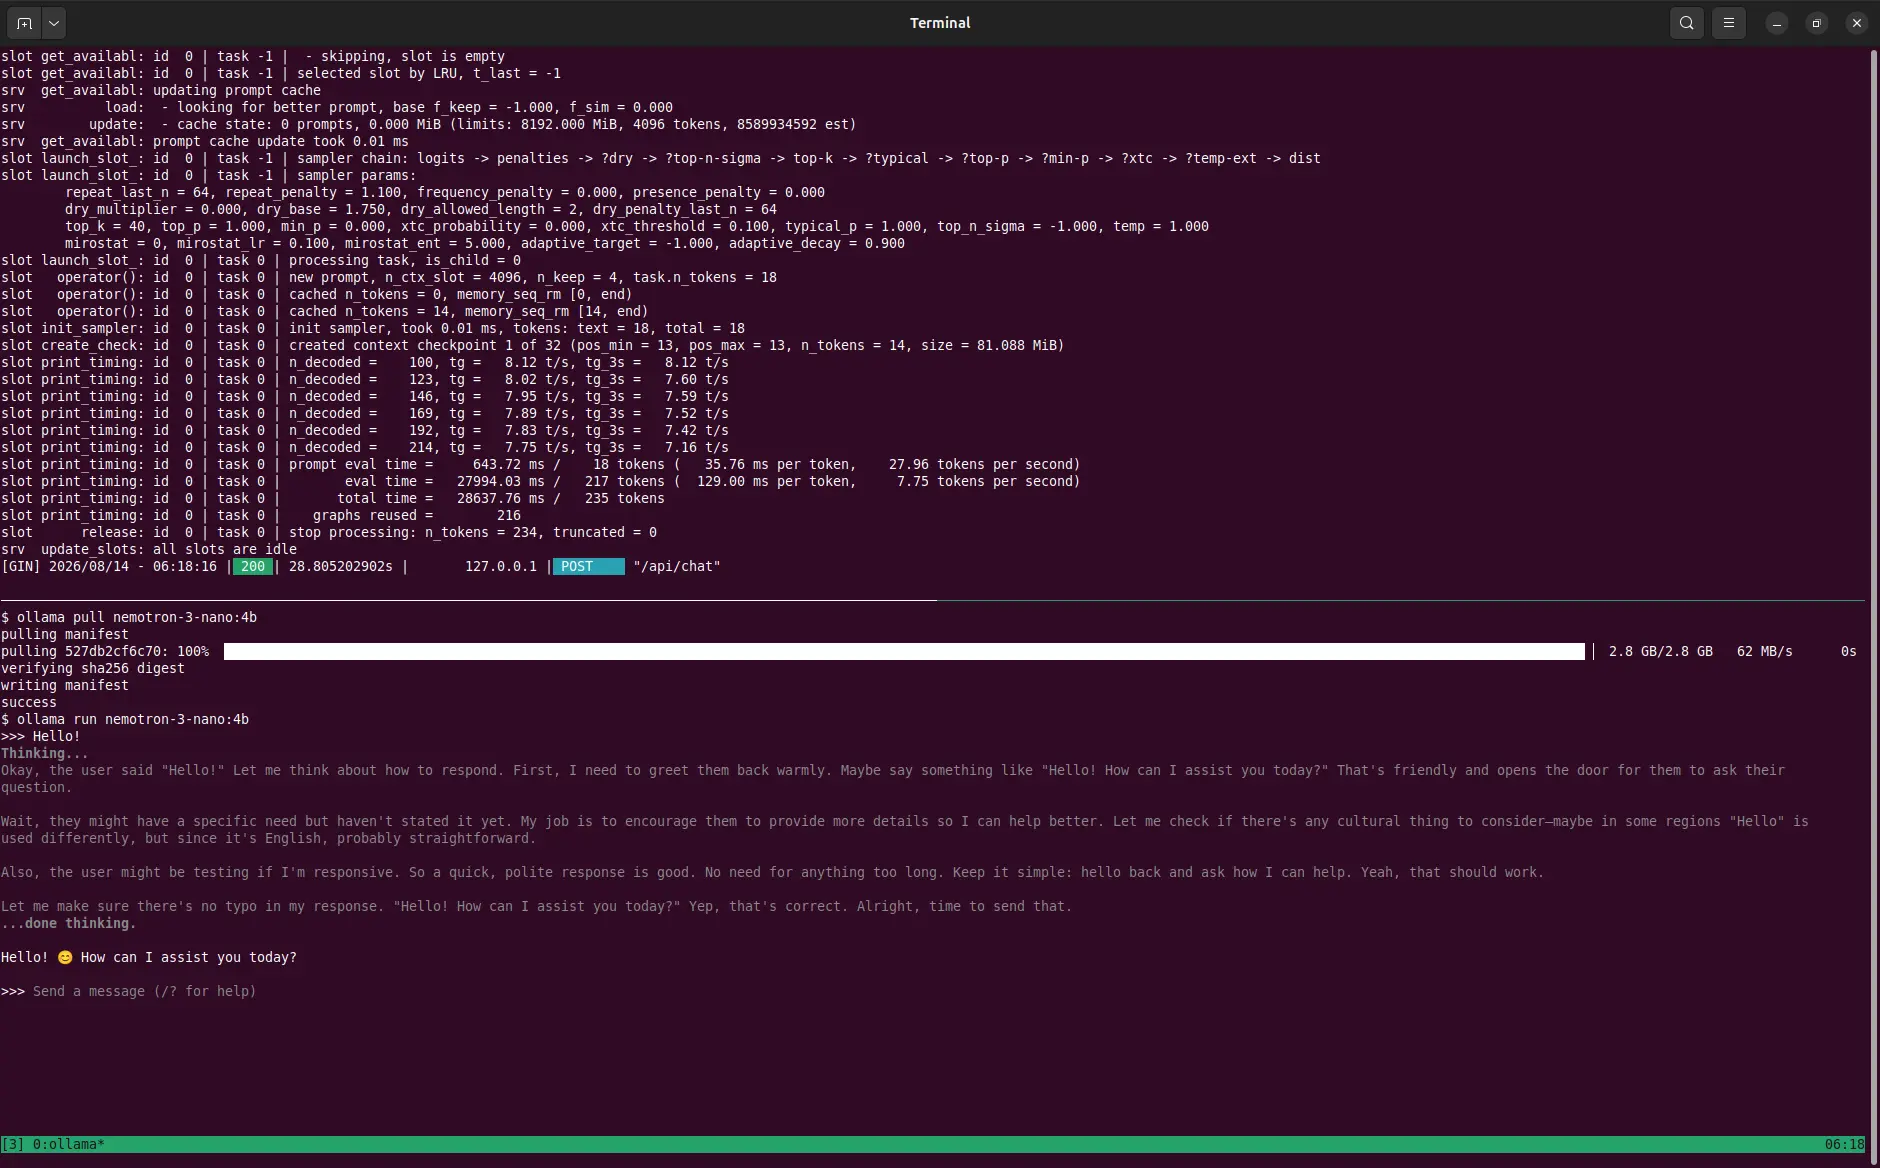Click 'mirostat = 0' sampler param line
This screenshot has width=1880, height=1168.
(x=485, y=243)
